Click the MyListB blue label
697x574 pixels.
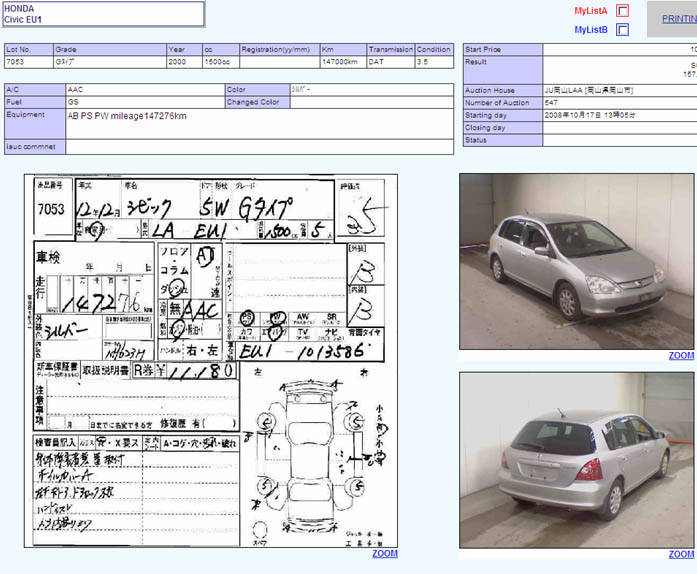(590, 30)
